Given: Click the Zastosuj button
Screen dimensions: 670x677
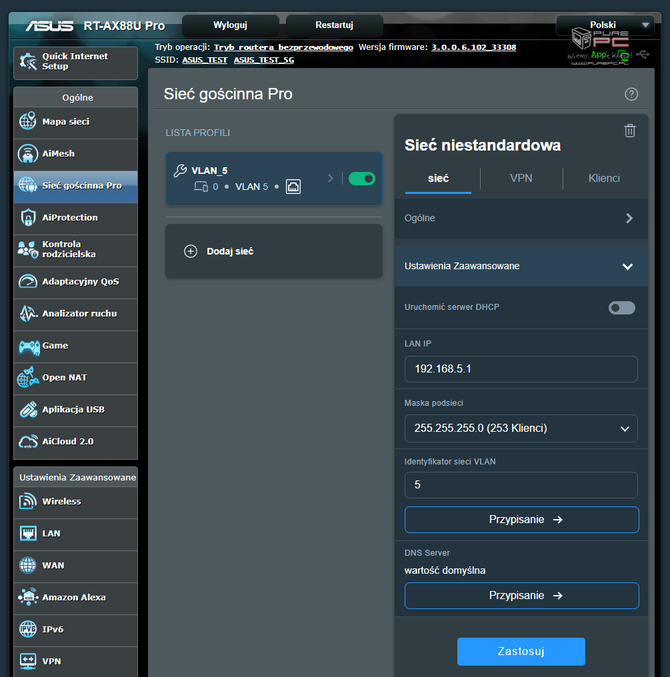Looking at the screenshot, I should tap(521, 651).
